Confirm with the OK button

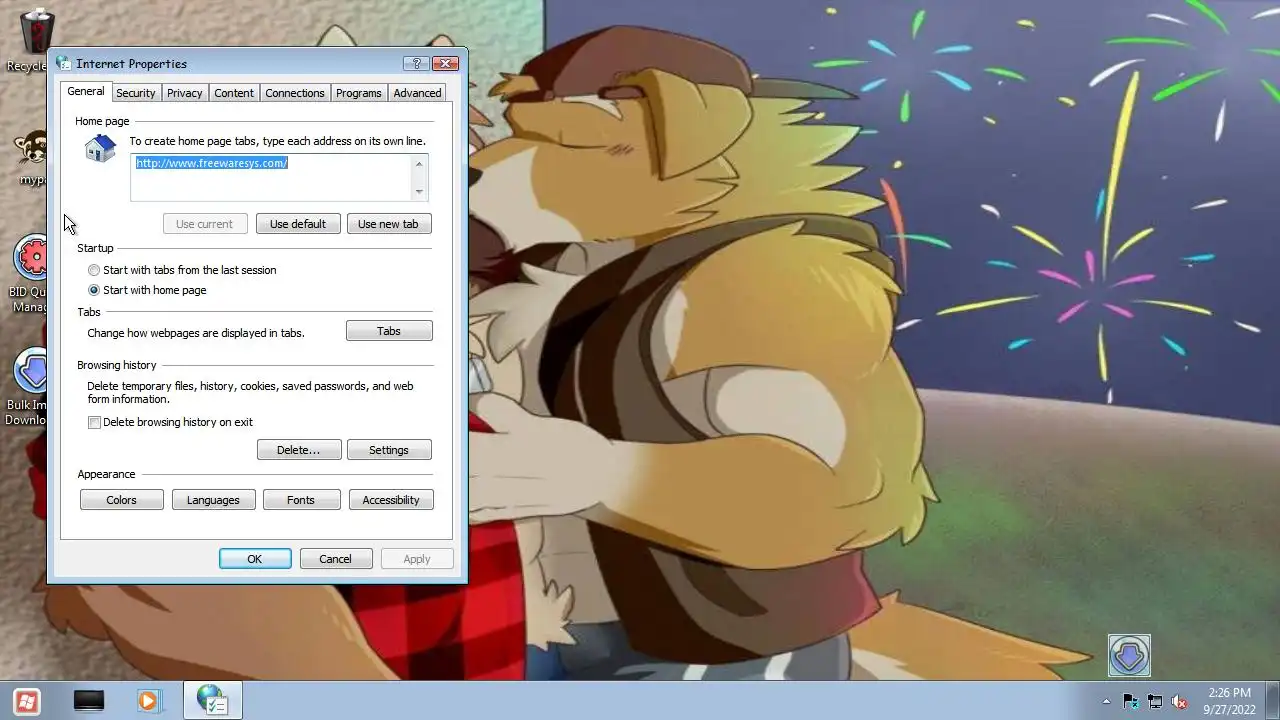tap(255, 559)
